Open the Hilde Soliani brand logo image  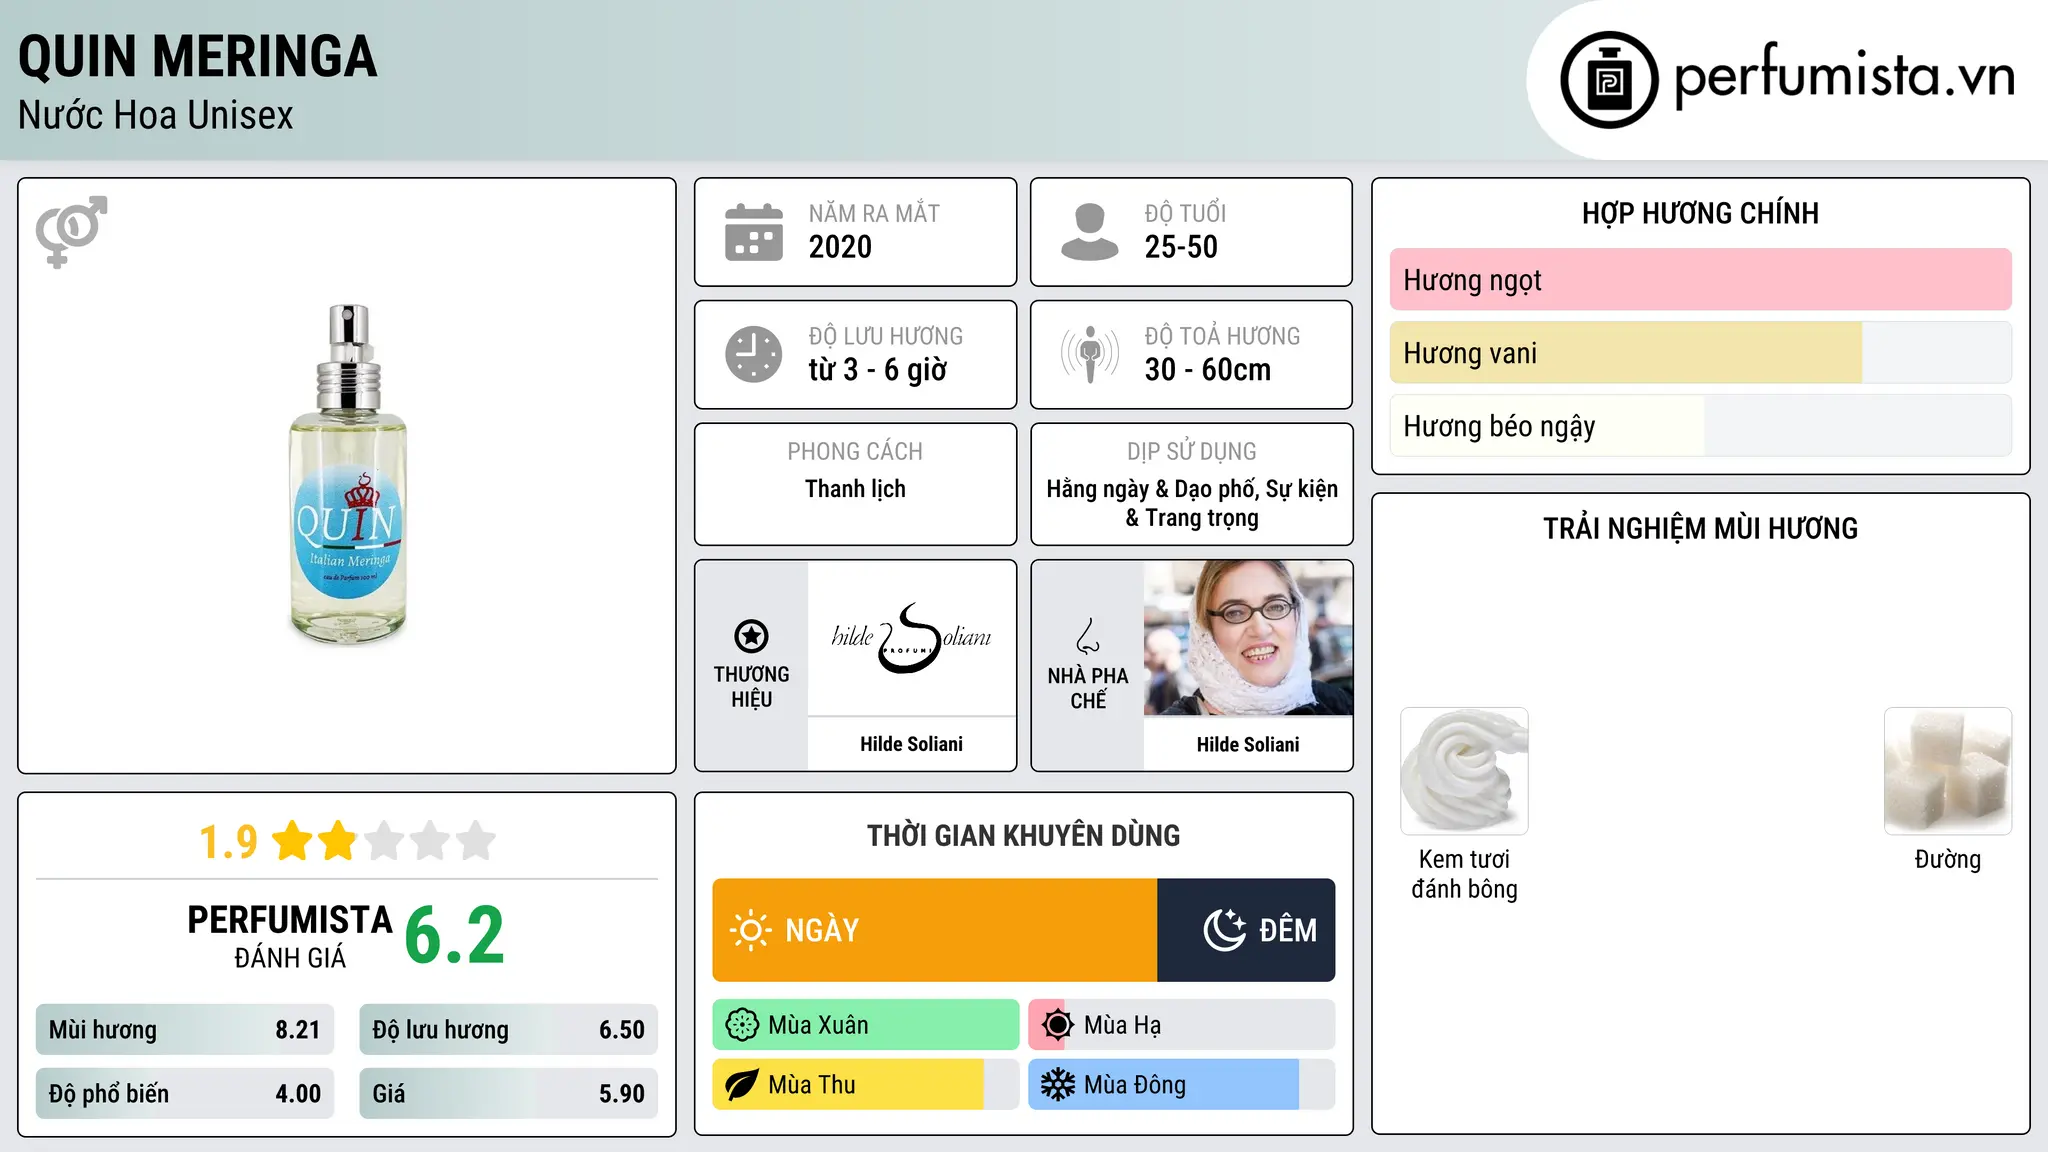coord(912,638)
